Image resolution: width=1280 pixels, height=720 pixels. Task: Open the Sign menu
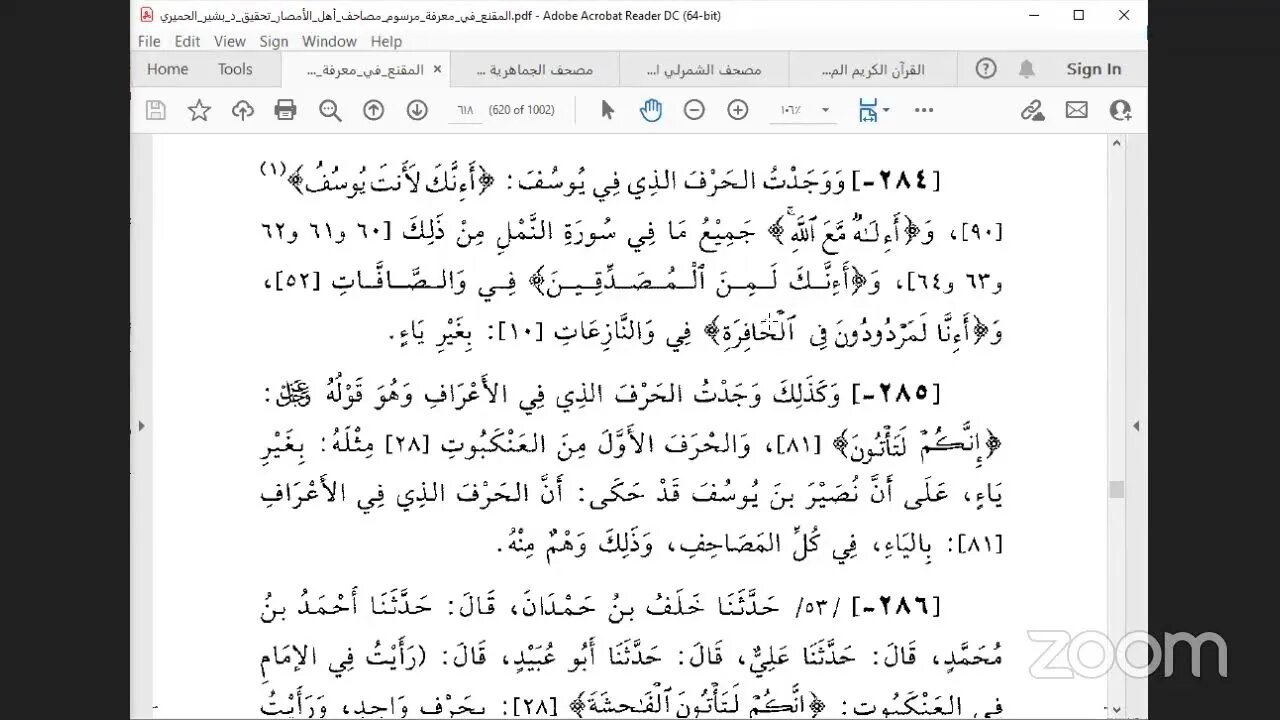[x=274, y=41]
